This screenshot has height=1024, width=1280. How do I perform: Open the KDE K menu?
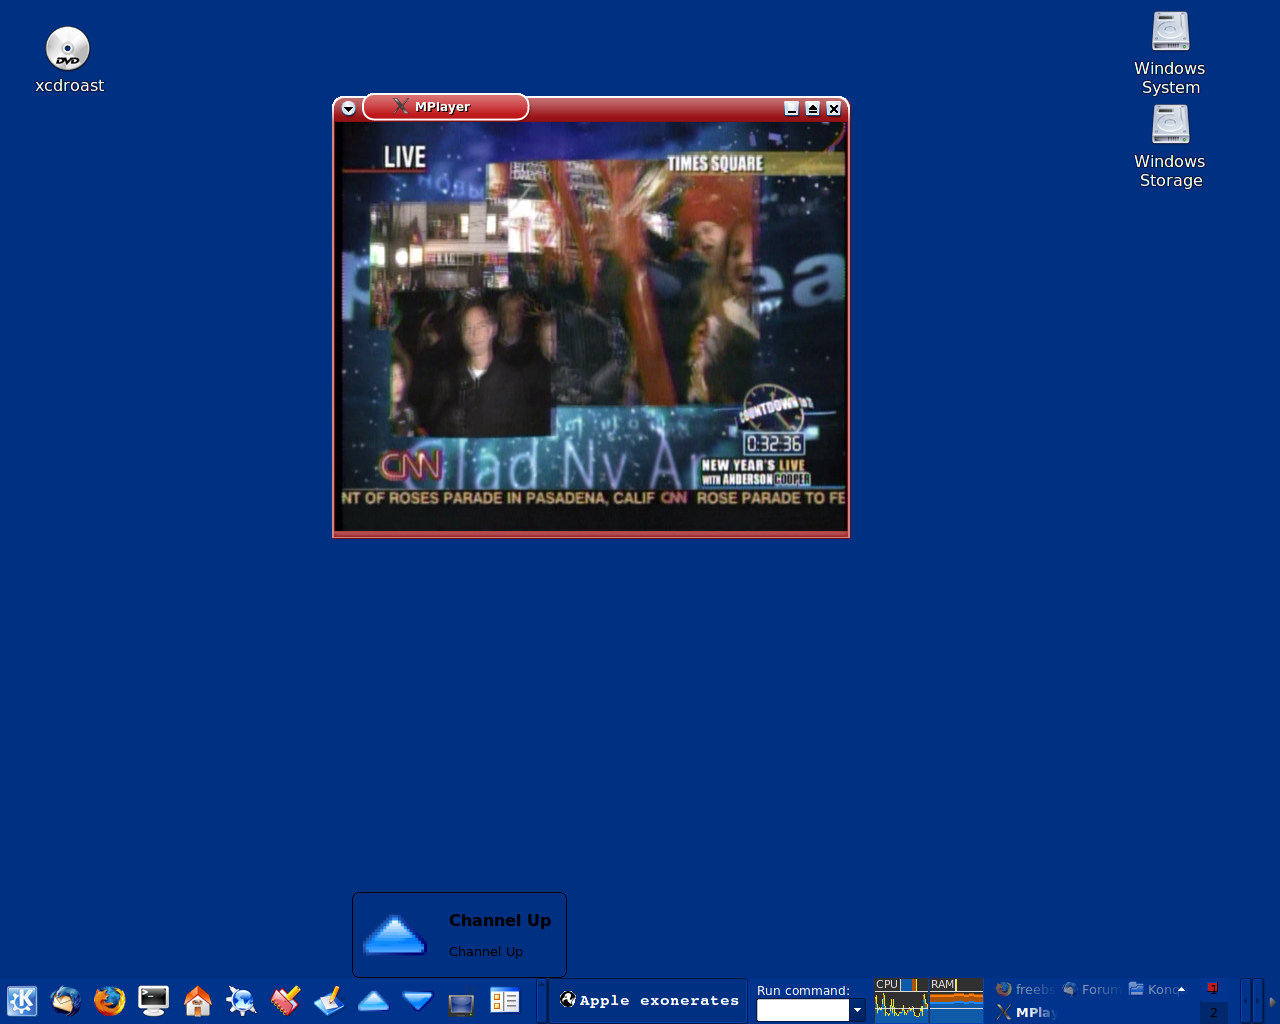click(x=22, y=1000)
